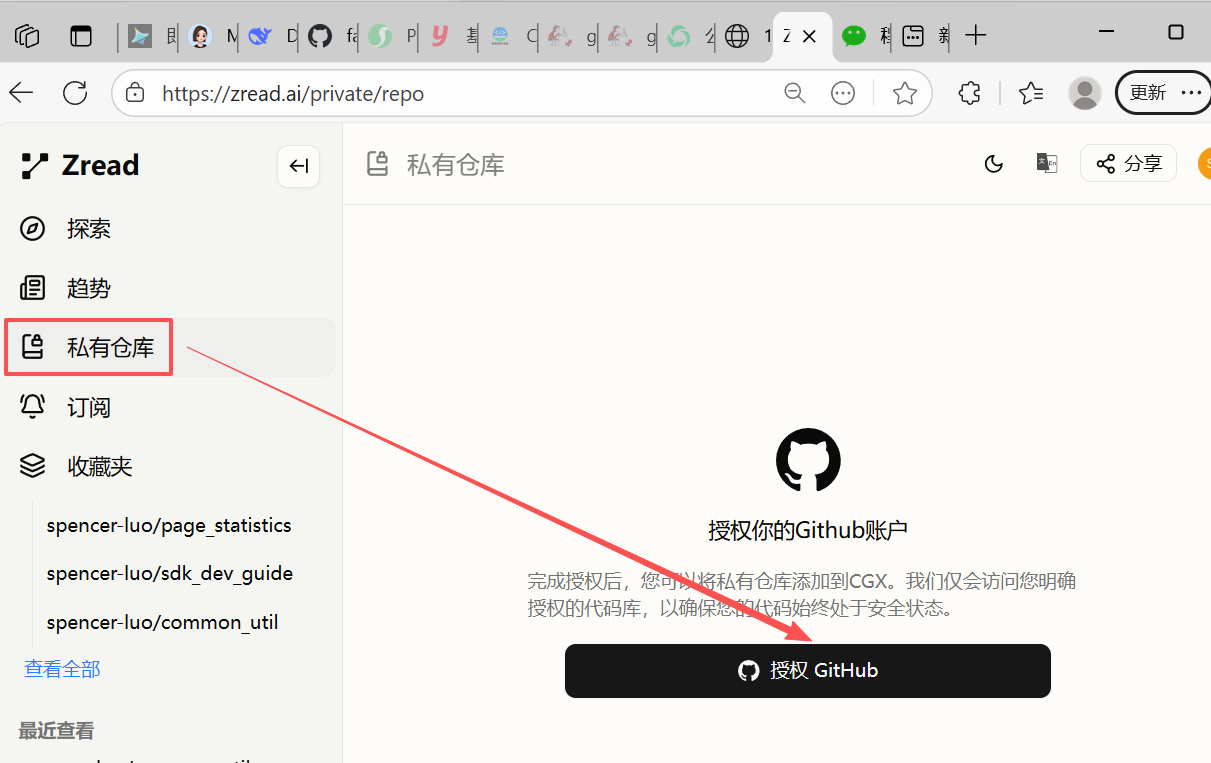Screen dimensions: 1211x763
Task: Open 探索 explore in sidebar
Action: (88, 229)
